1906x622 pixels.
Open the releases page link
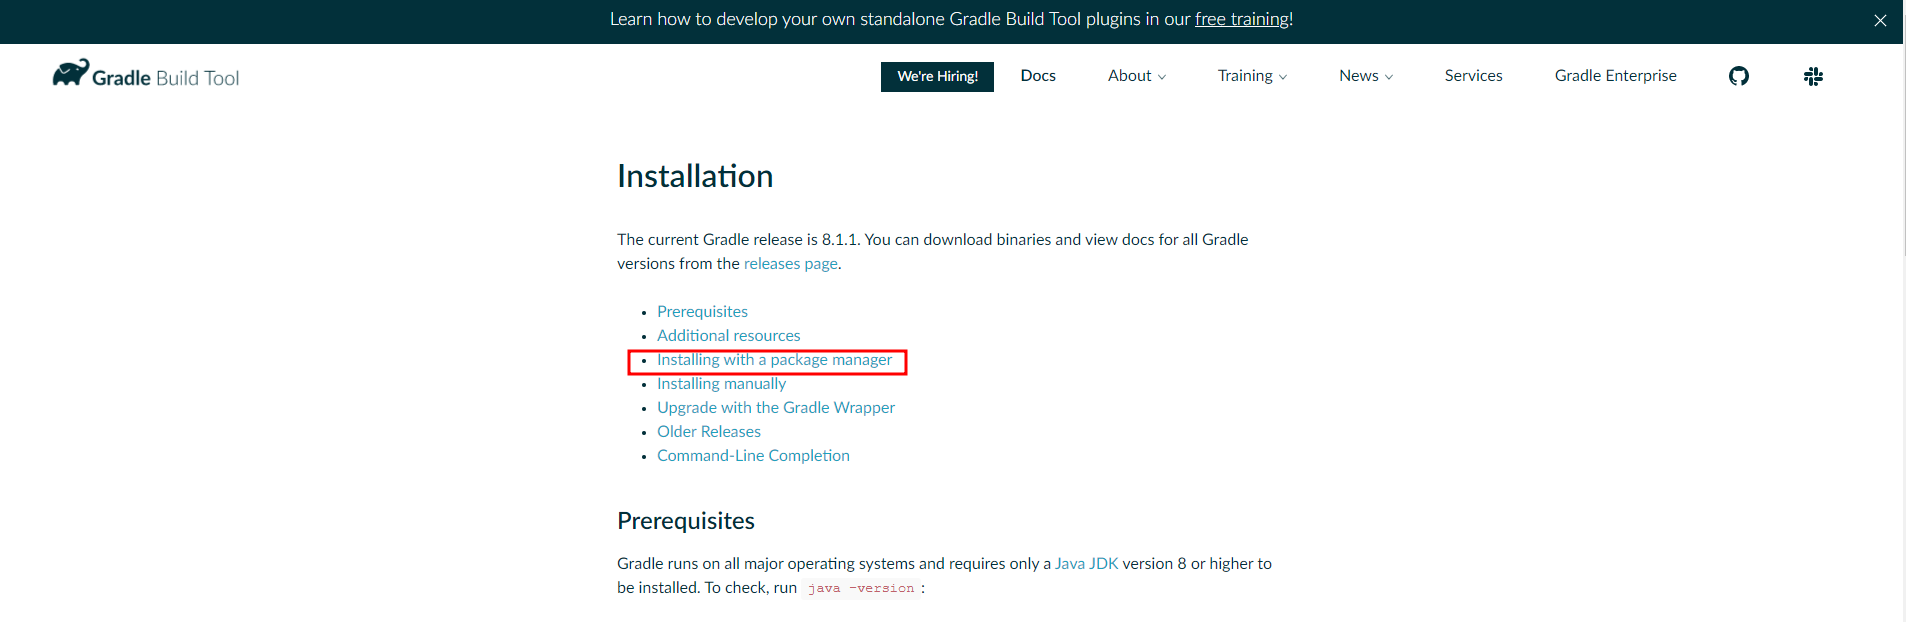click(791, 264)
